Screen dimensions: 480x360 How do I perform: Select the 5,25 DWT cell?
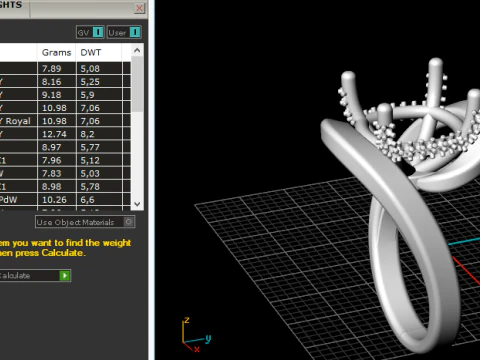pos(99,82)
